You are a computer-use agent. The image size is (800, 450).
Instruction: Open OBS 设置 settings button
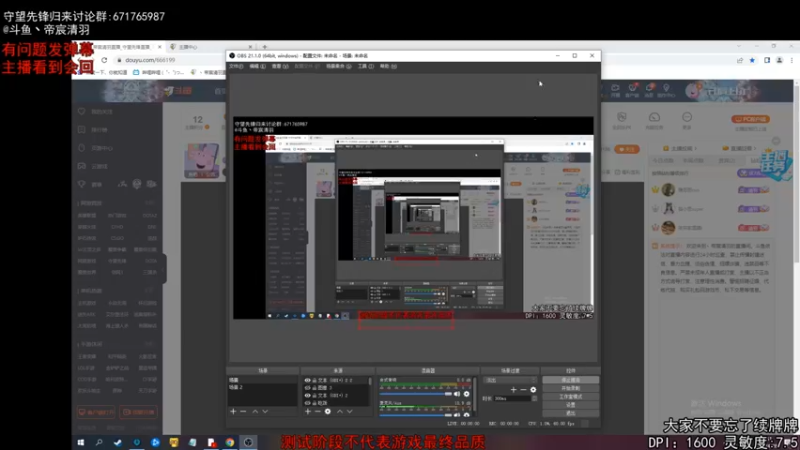(570, 405)
